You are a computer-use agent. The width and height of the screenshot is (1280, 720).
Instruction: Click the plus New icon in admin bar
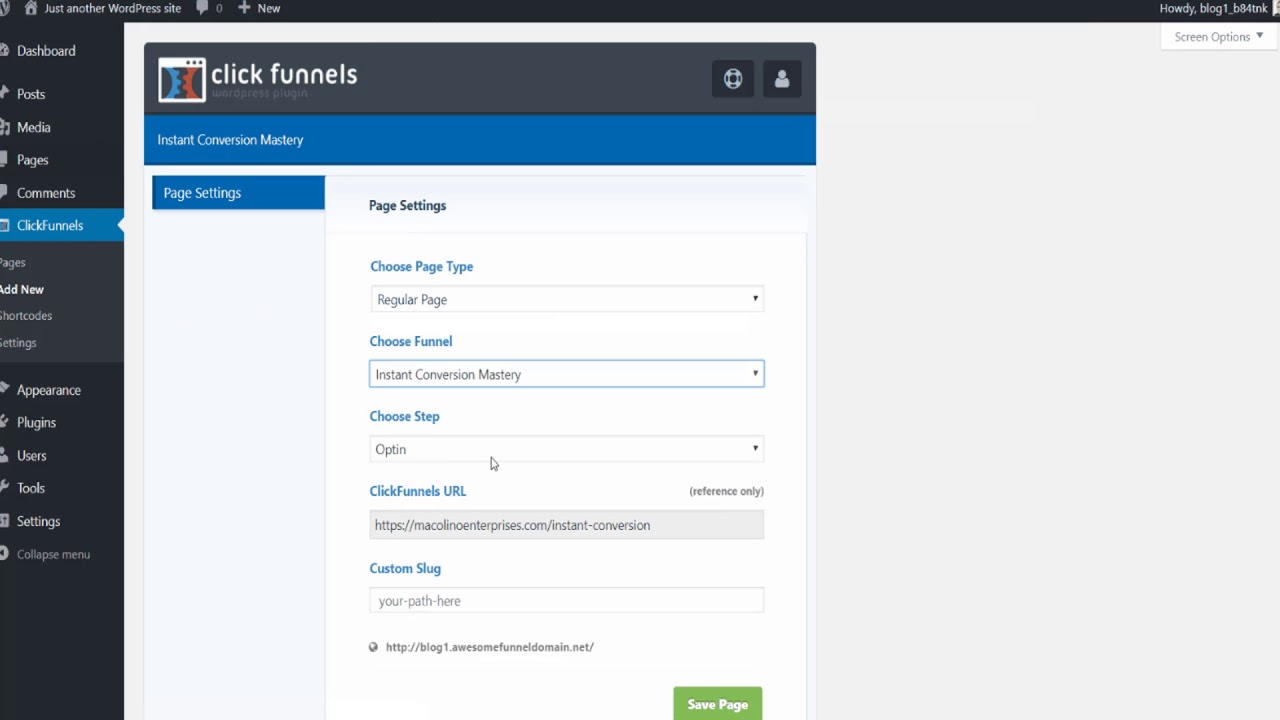click(x=244, y=8)
